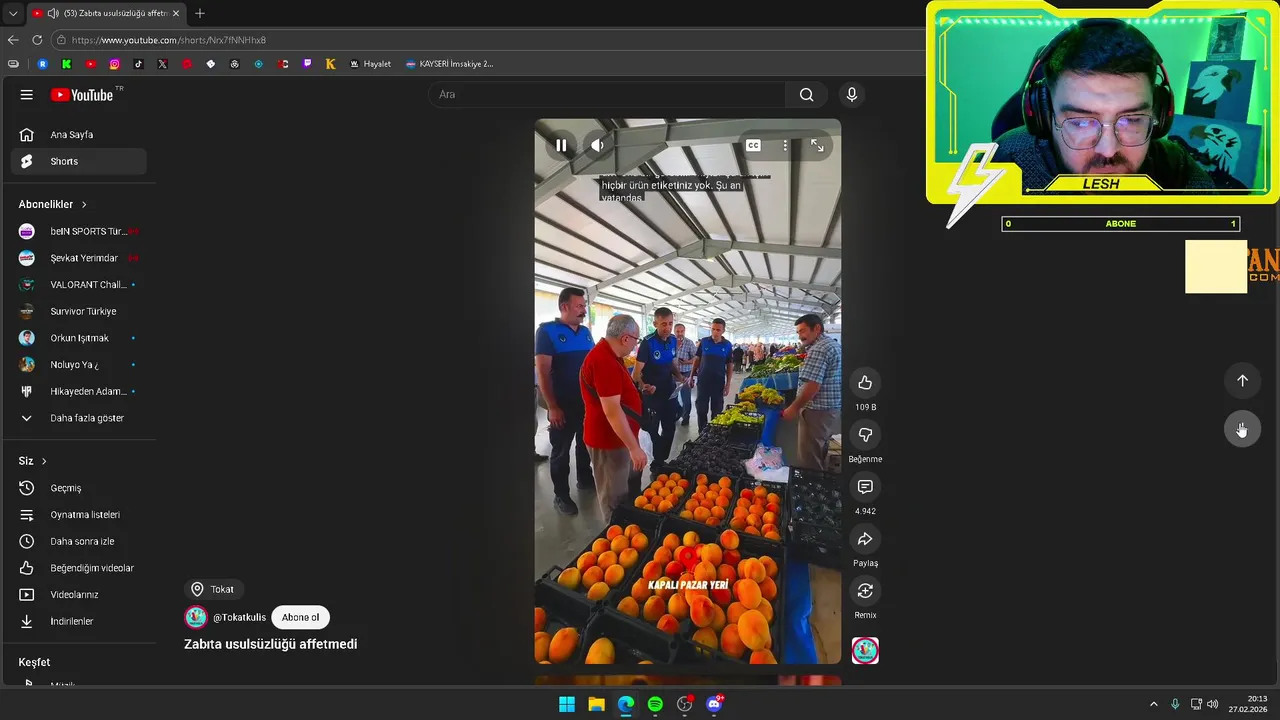This screenshot has width=1280, height=720.
Task: Open Oynatma listeleri
Action: click(80, 514)
